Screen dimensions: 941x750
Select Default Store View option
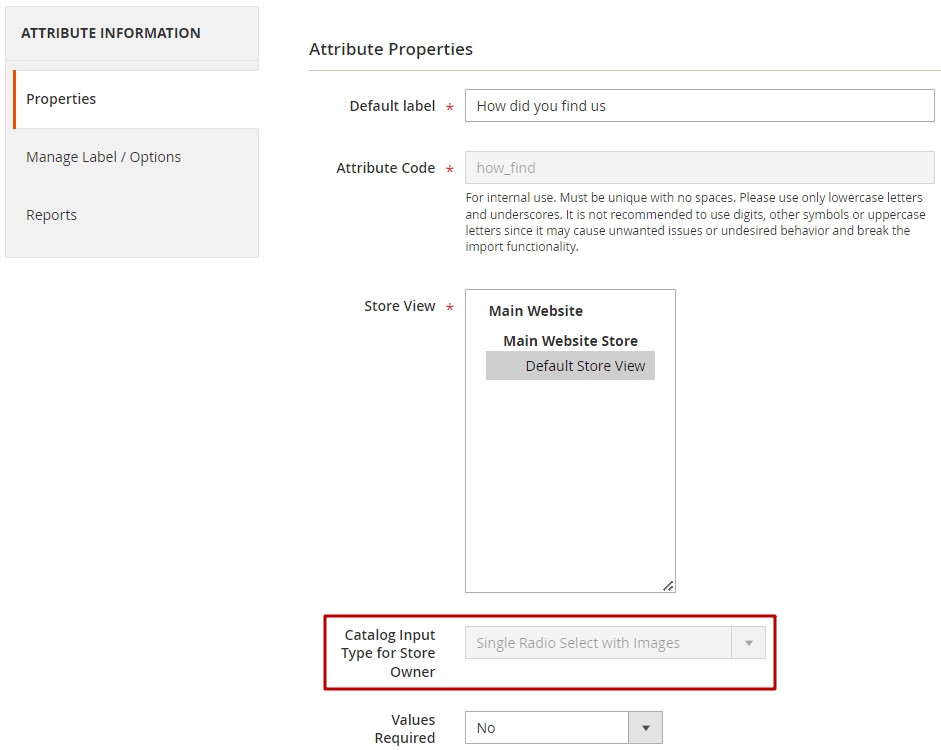570,366
